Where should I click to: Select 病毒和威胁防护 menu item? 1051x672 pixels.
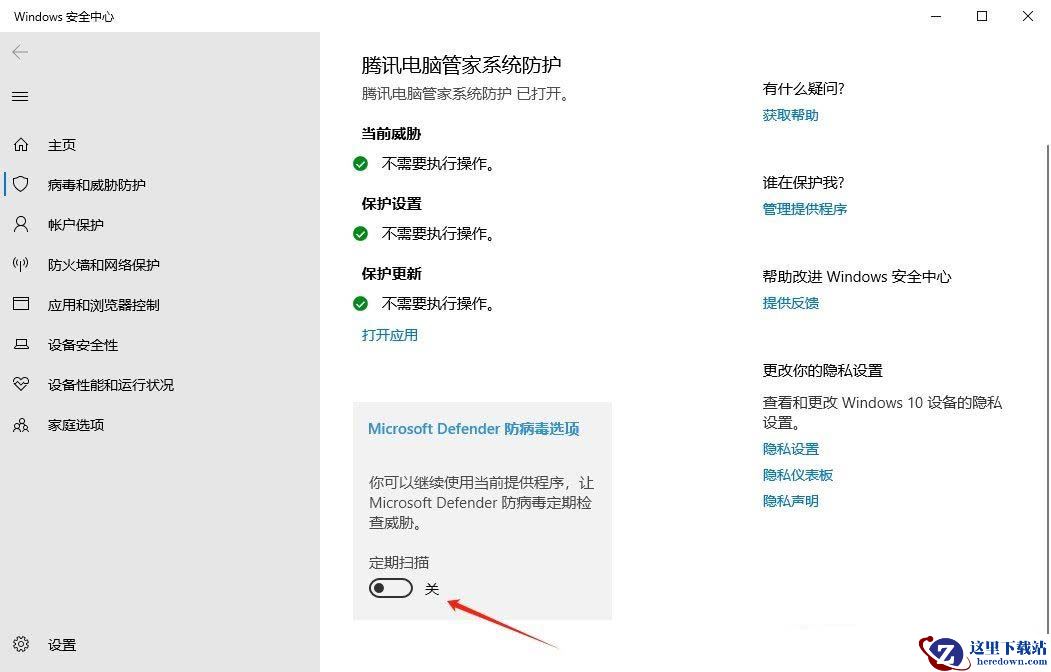point(97,186)
